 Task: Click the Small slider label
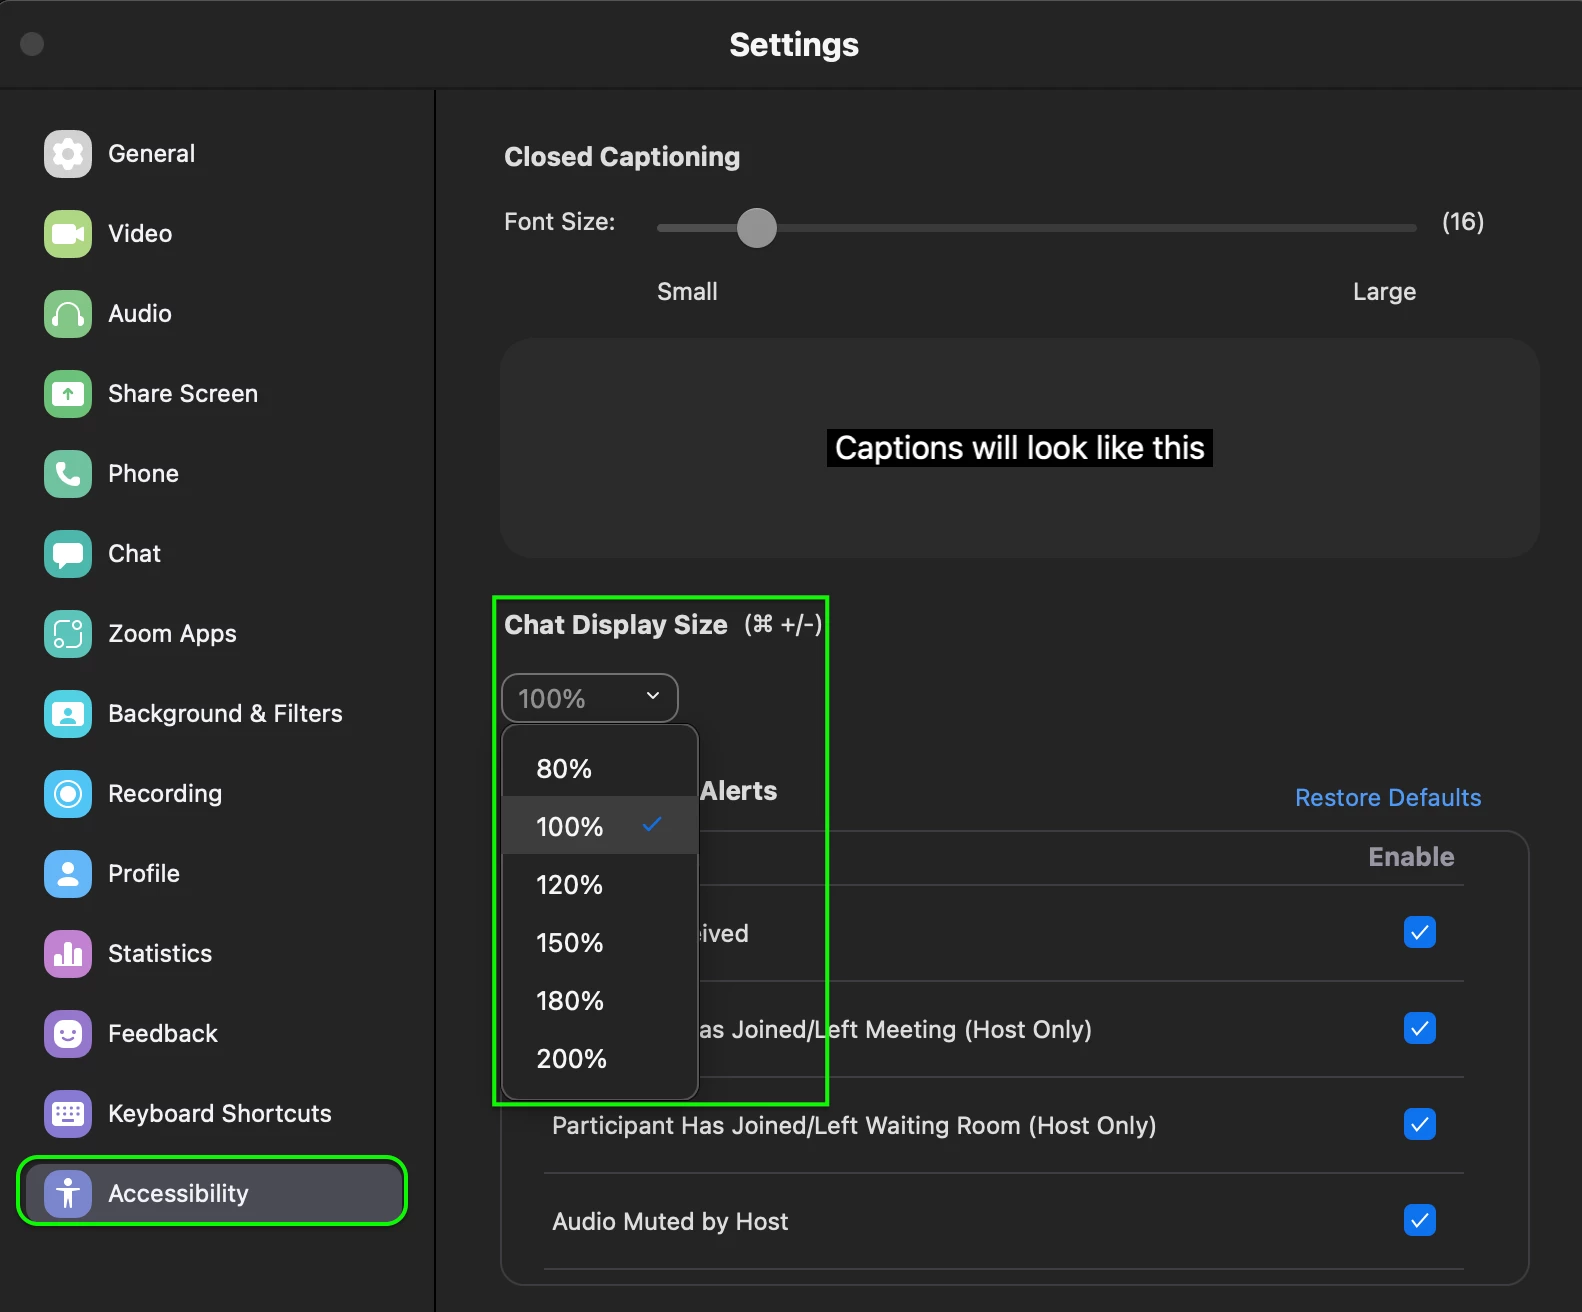687,292
